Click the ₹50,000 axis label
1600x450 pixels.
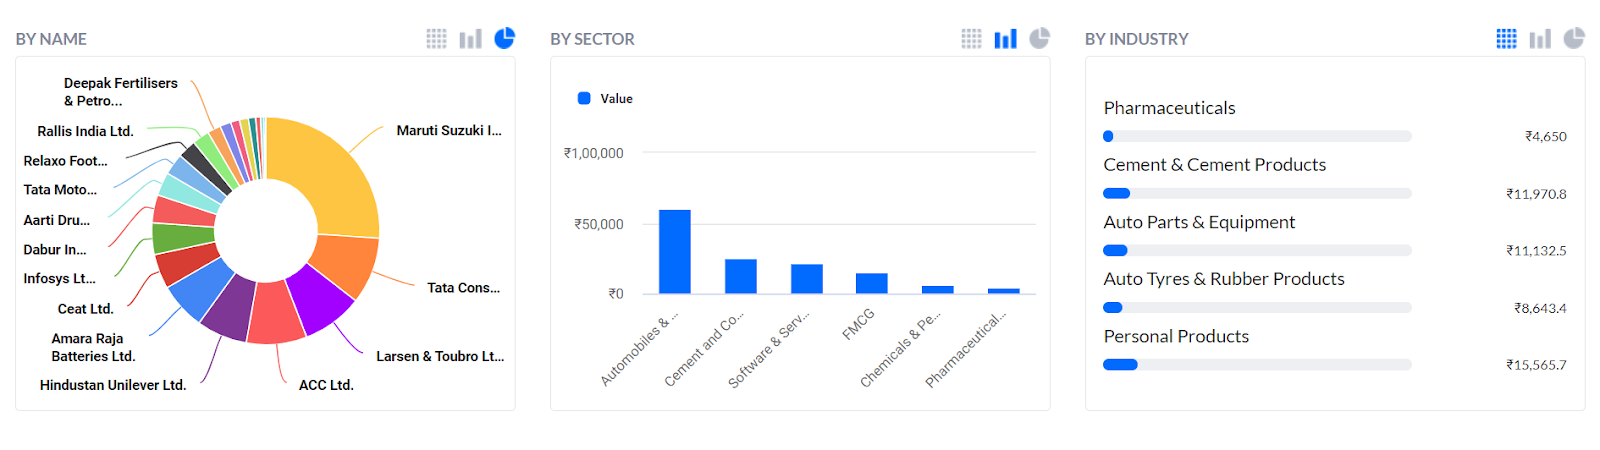point(598,224)
